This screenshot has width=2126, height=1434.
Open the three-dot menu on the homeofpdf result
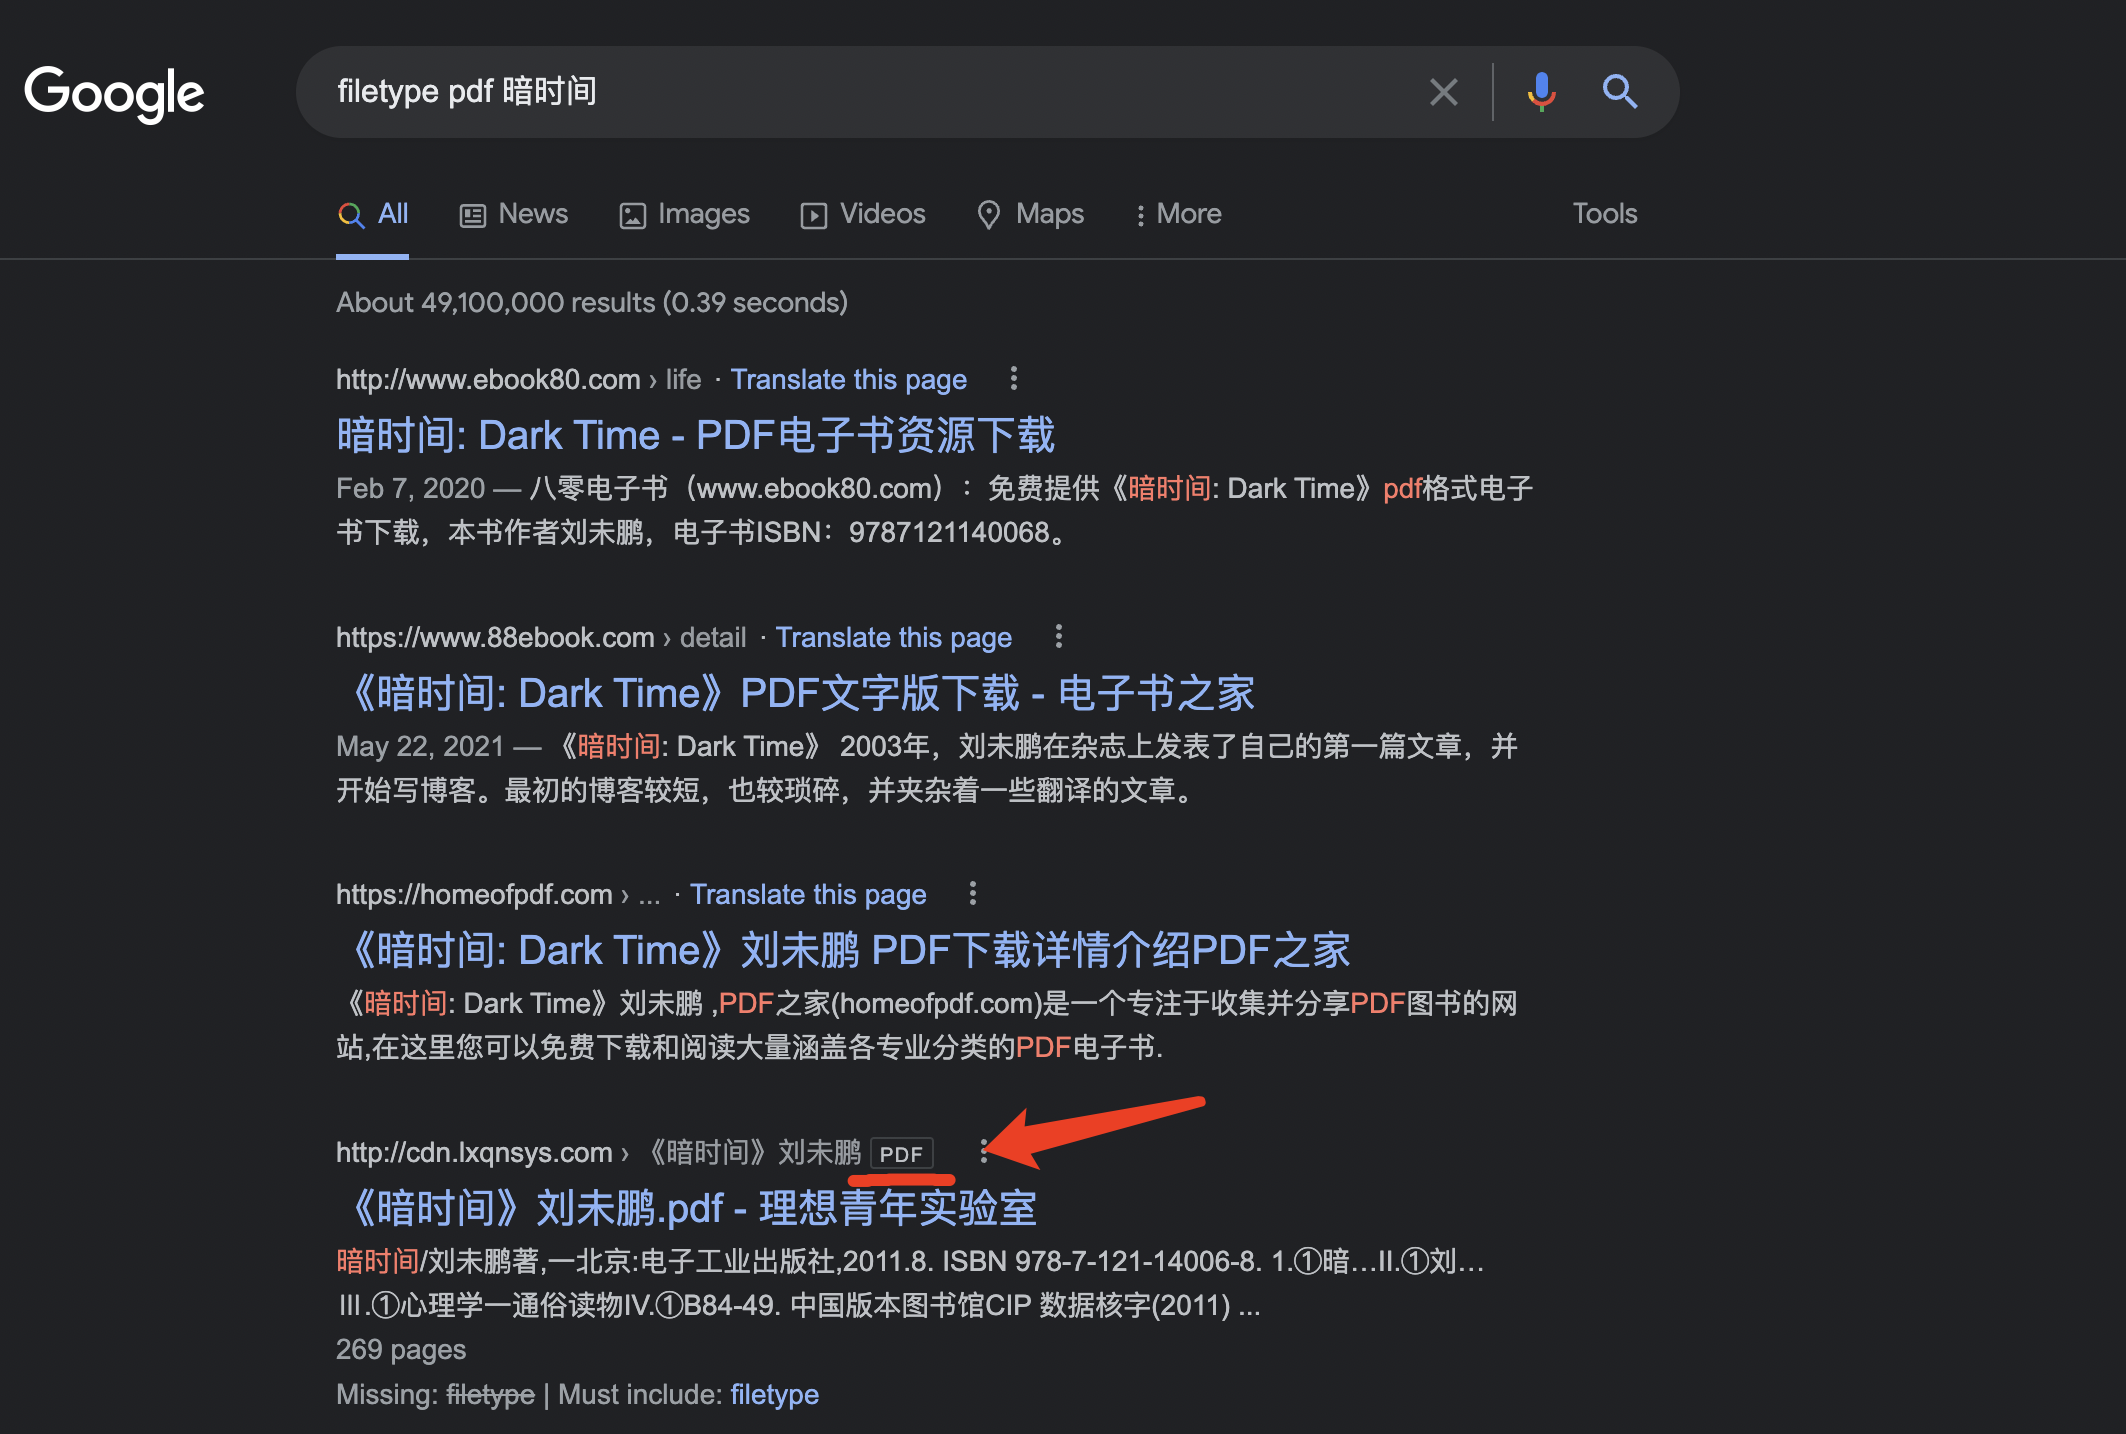click(973, 894)
